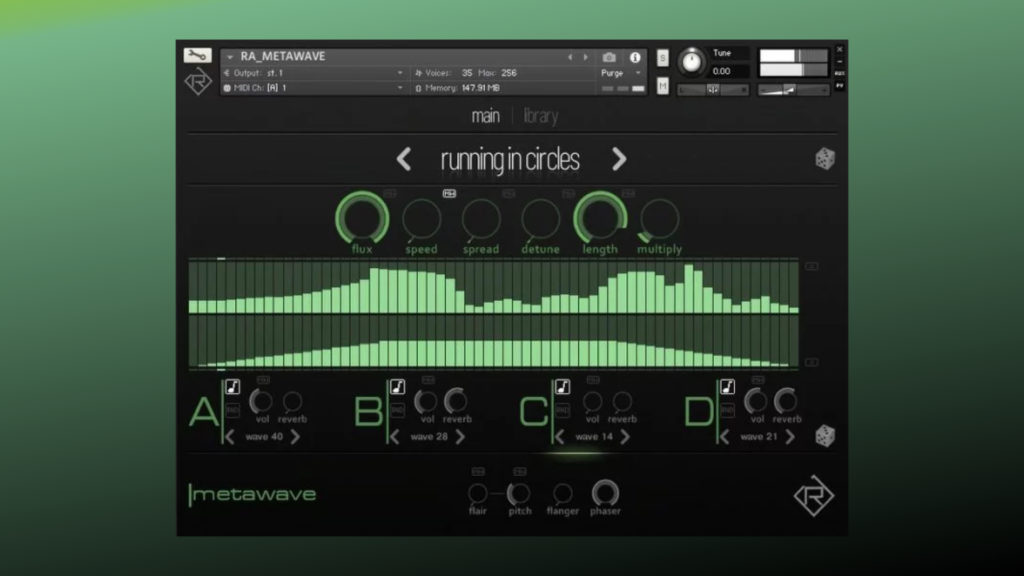The image size is (1024, 576).
Task: Switch to the library tab
Action: pyautogui.click(x=540, y=117)
